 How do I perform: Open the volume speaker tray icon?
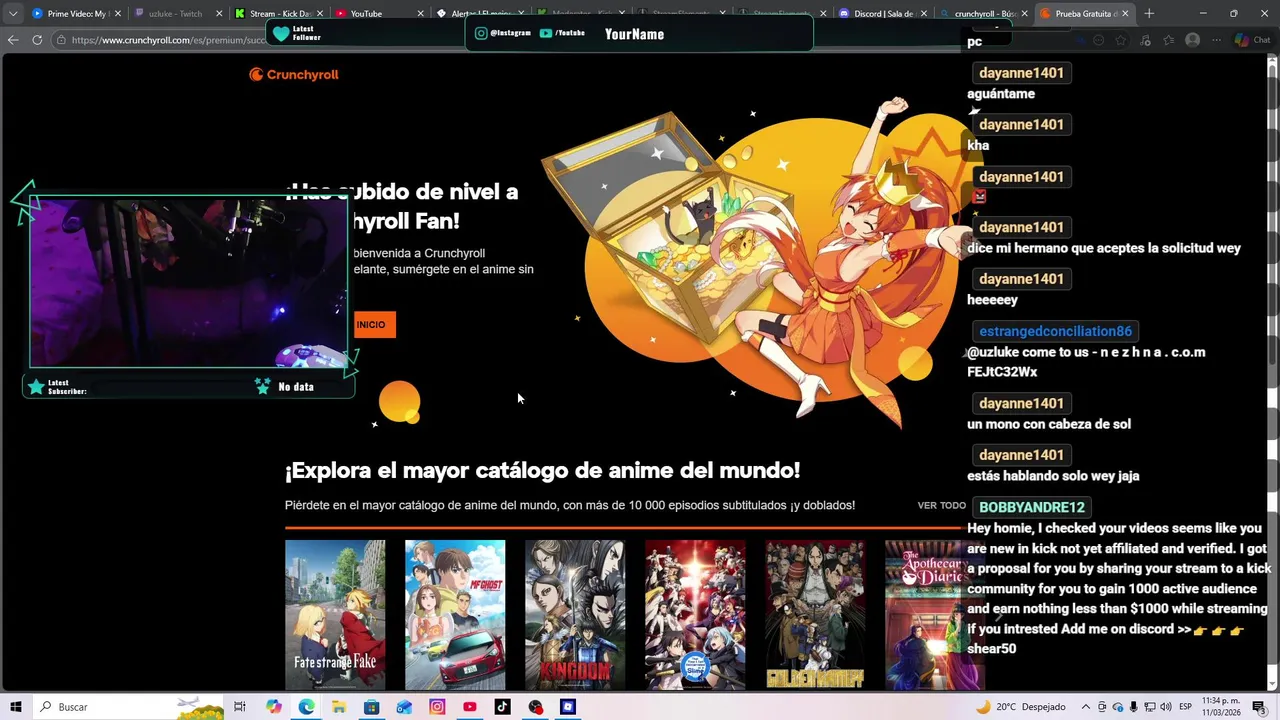(x=1166, y=707)
